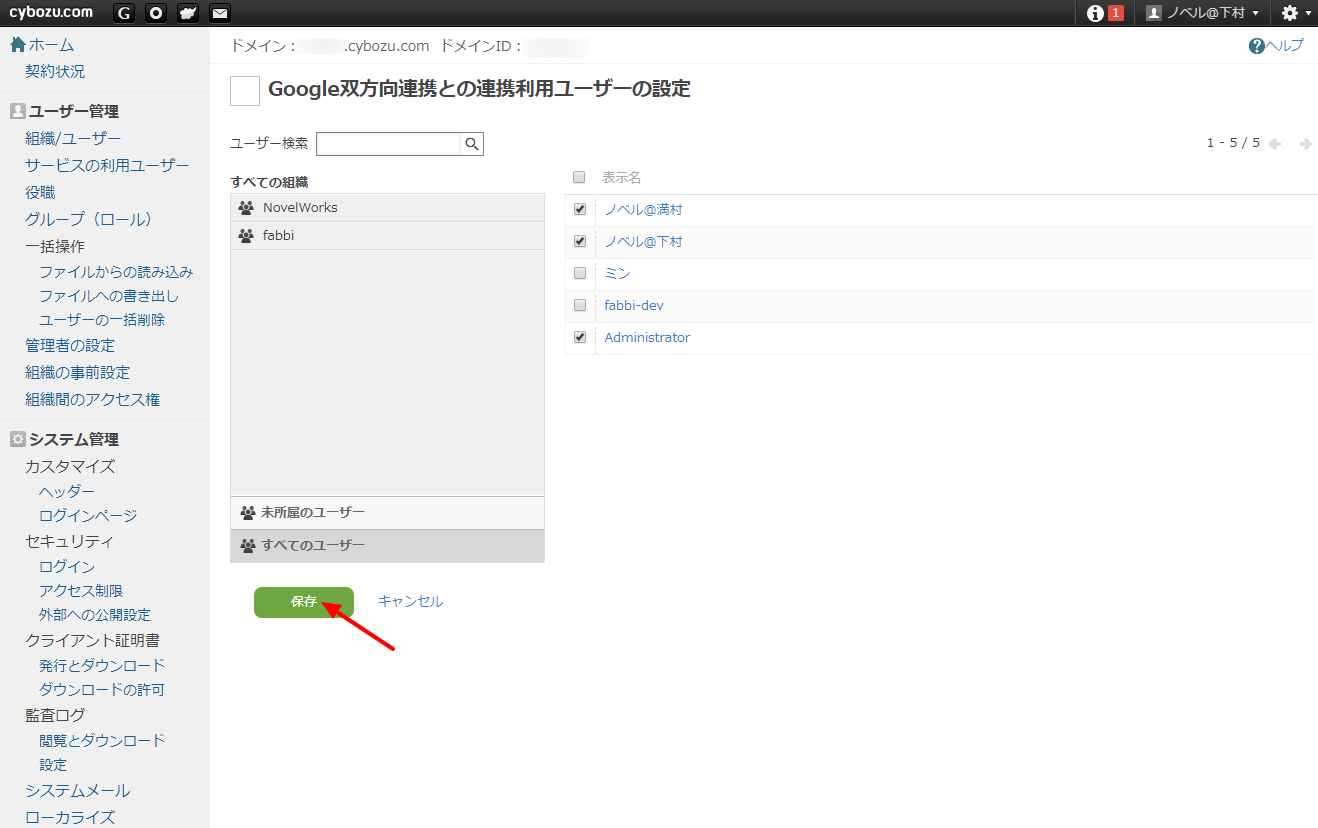The image size is (1318, 828).
Task: Select the fabbi organization
Action: pyautogui.click(x=387, y=236)
